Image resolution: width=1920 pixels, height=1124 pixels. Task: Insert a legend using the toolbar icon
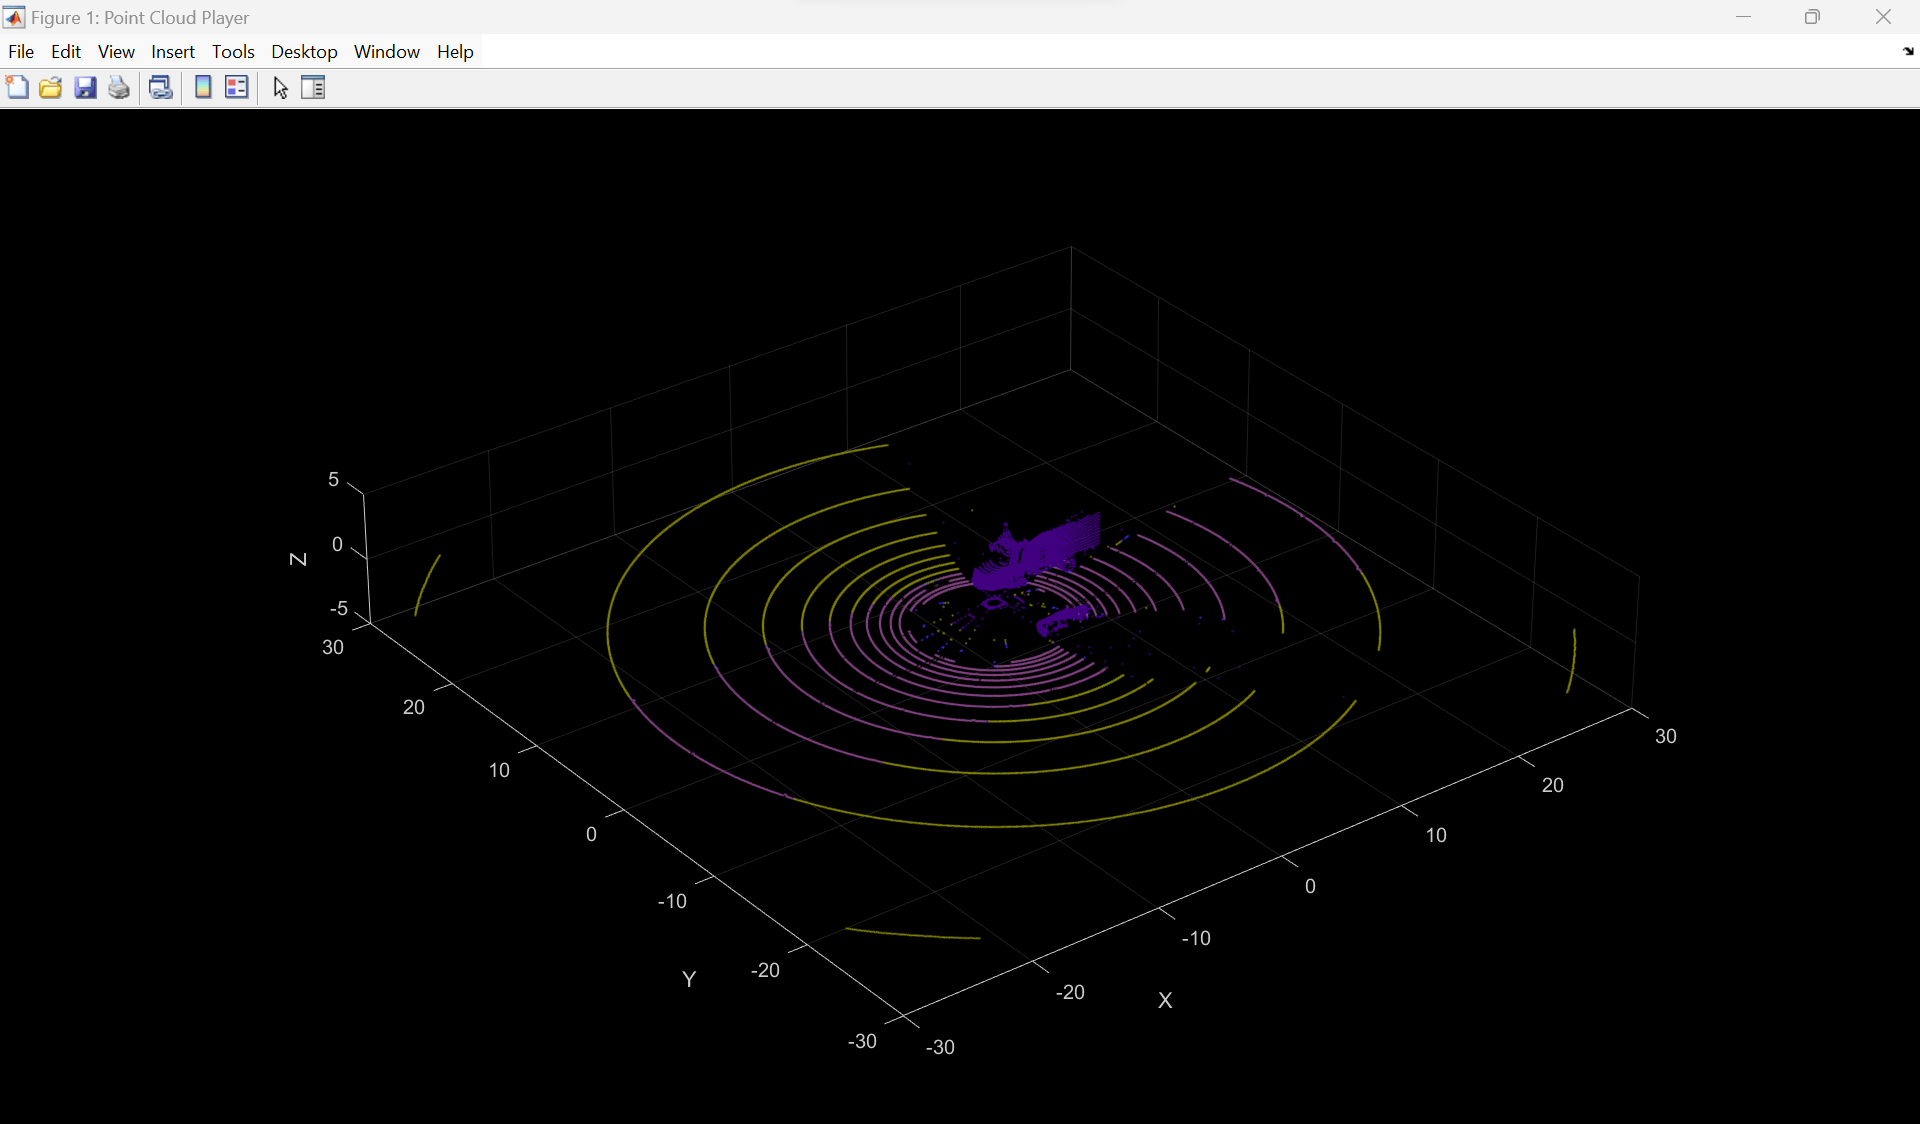(237, 88)
